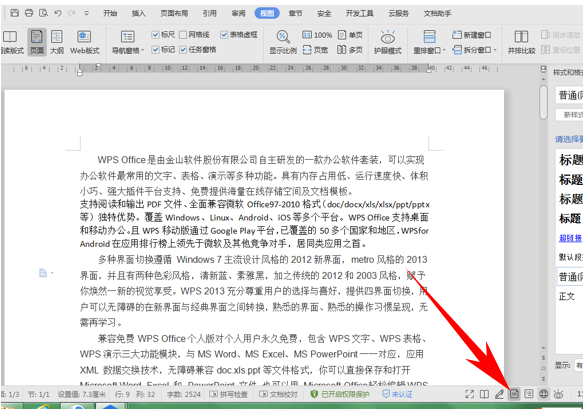
Task: Click the 字数: 2524 word count
Action: [184, 394]
